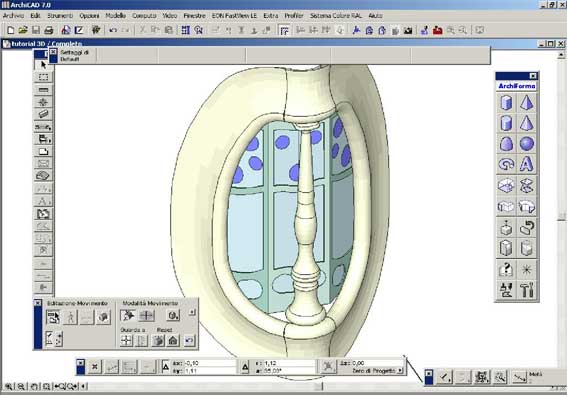Toggle the Modalità Movimento crosshair mode
The image size is (567, 395).
point(146,315)
